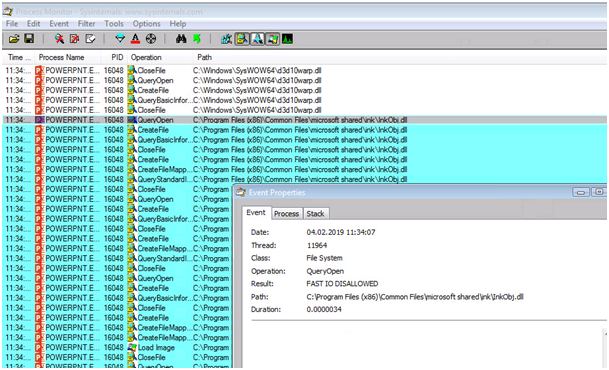
Task: Switch to the Process tab in Event Properties
Action: coord(286,214)
